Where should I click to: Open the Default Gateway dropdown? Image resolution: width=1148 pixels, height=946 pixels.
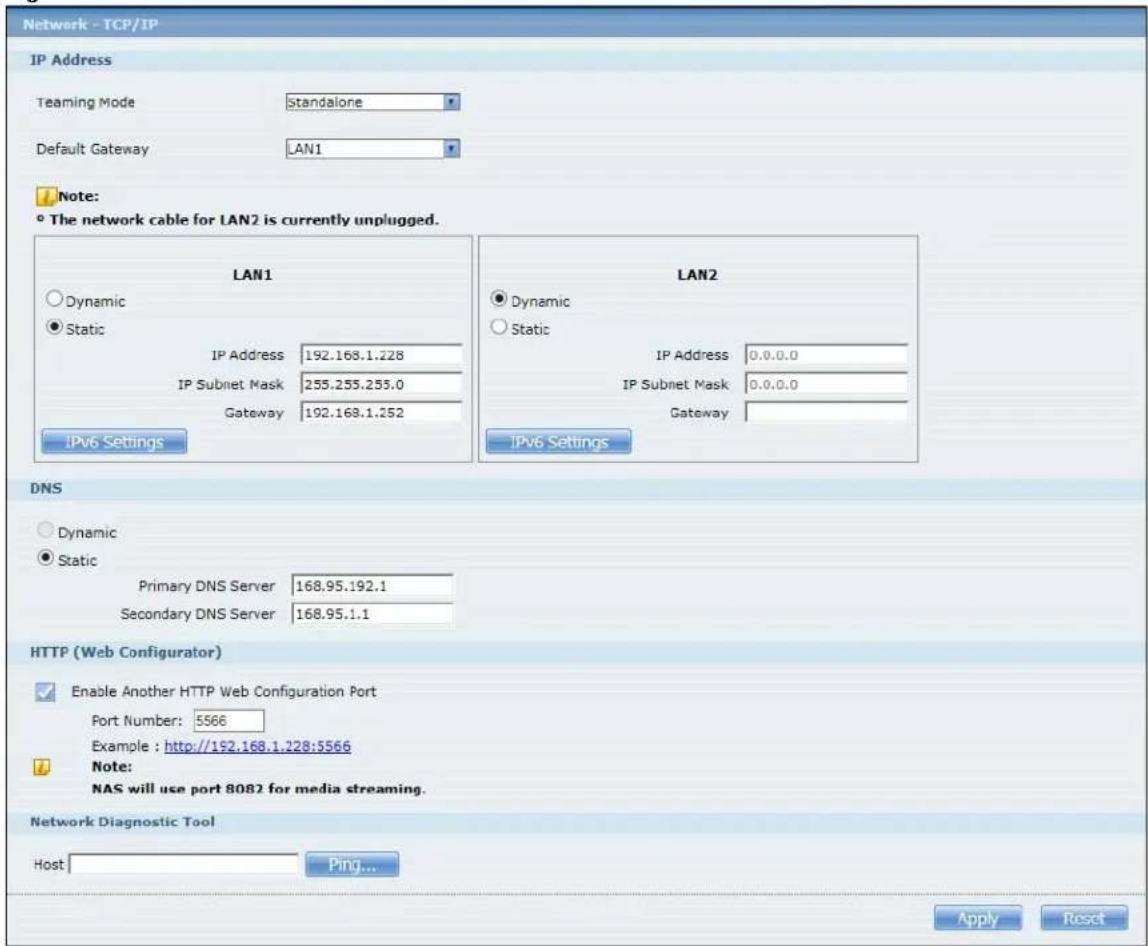tap(373, 149)
